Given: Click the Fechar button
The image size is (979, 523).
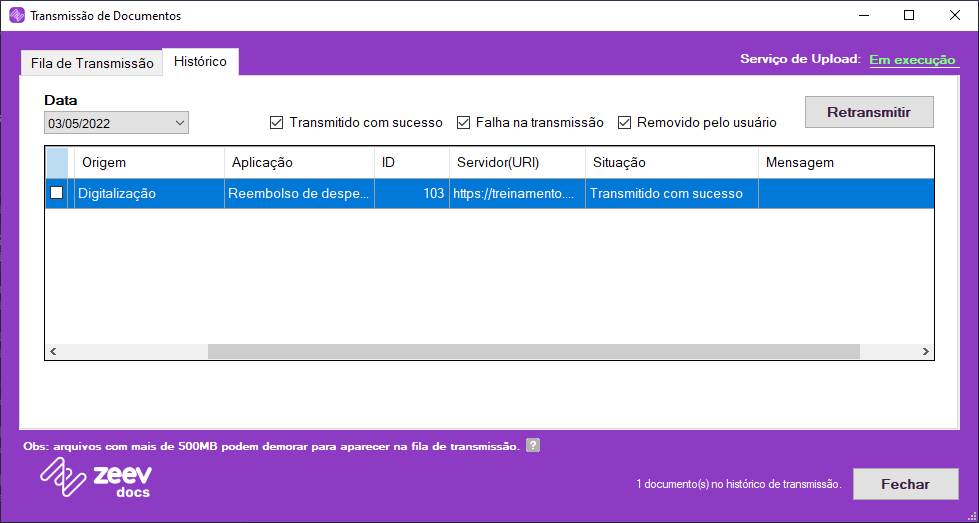Looking at the screenshot, I should pyautogui.click(x=905, y=484).
